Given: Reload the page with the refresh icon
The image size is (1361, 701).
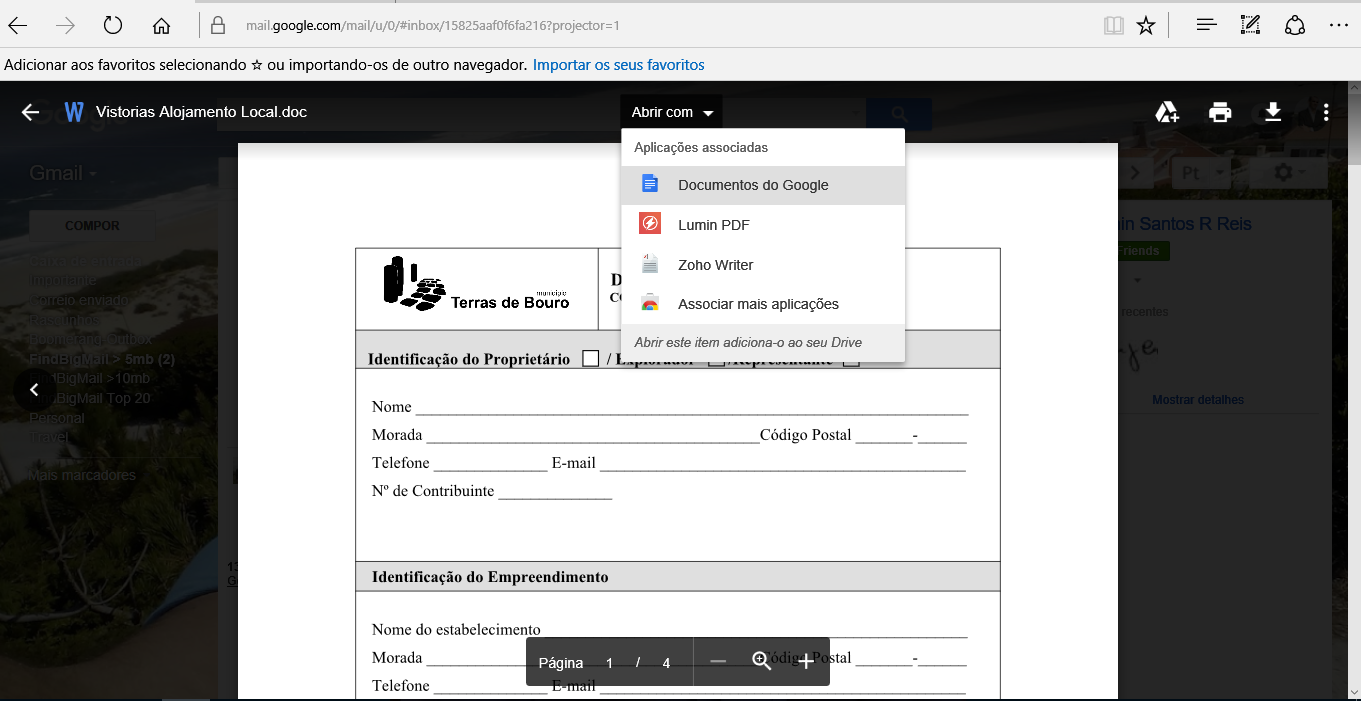Looking at the screenshot, I should pyautogui.click(x=113, y=25).
